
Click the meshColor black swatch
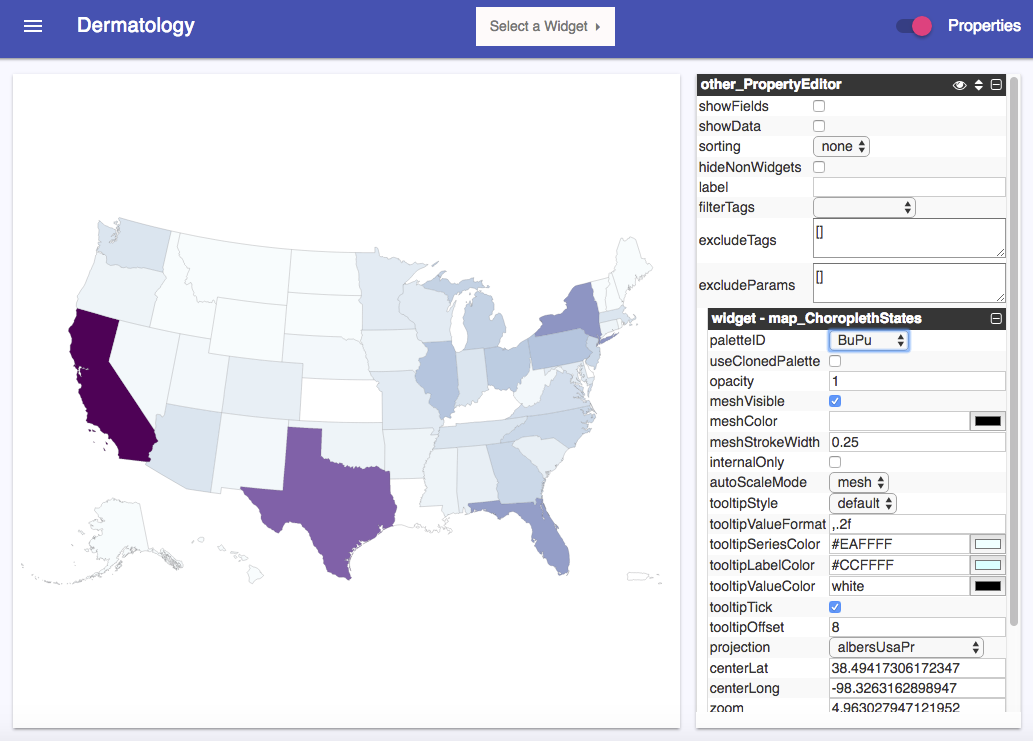[988, 422]
